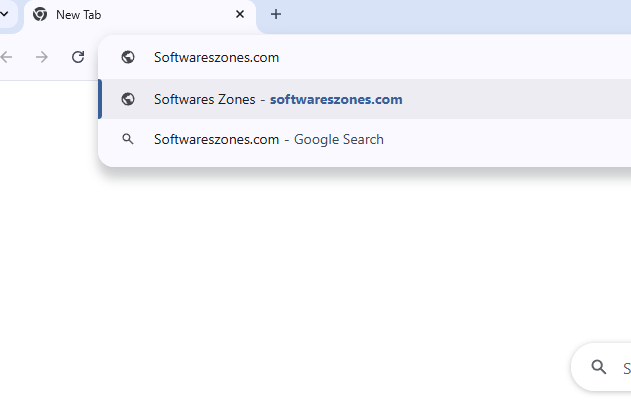Open the tab search dropdown chevron
The image size is (631, 408).
coord(4,15)
